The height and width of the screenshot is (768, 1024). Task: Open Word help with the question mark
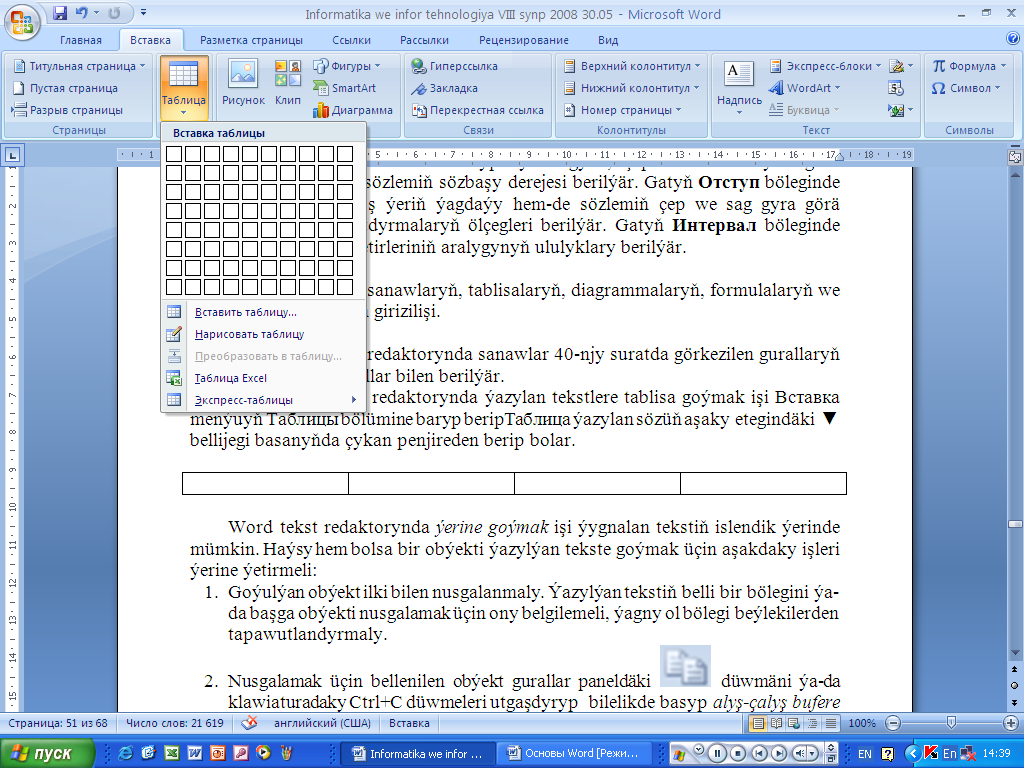click(1013, 39)
